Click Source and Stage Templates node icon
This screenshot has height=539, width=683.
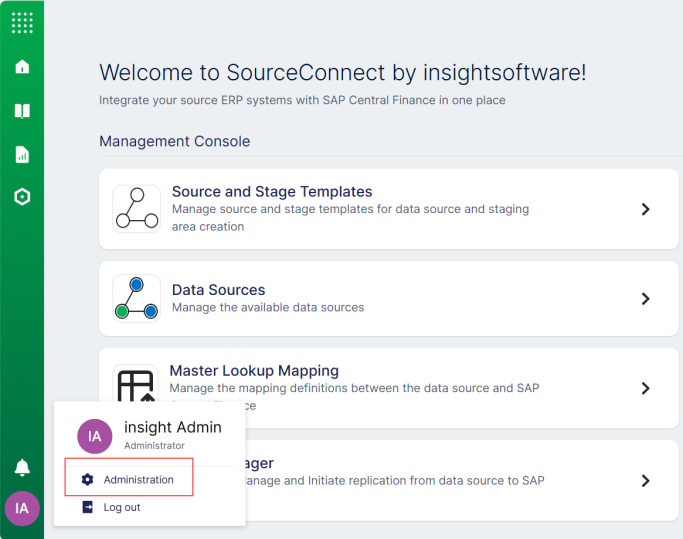pyautogui.click(x=137, y=209)
